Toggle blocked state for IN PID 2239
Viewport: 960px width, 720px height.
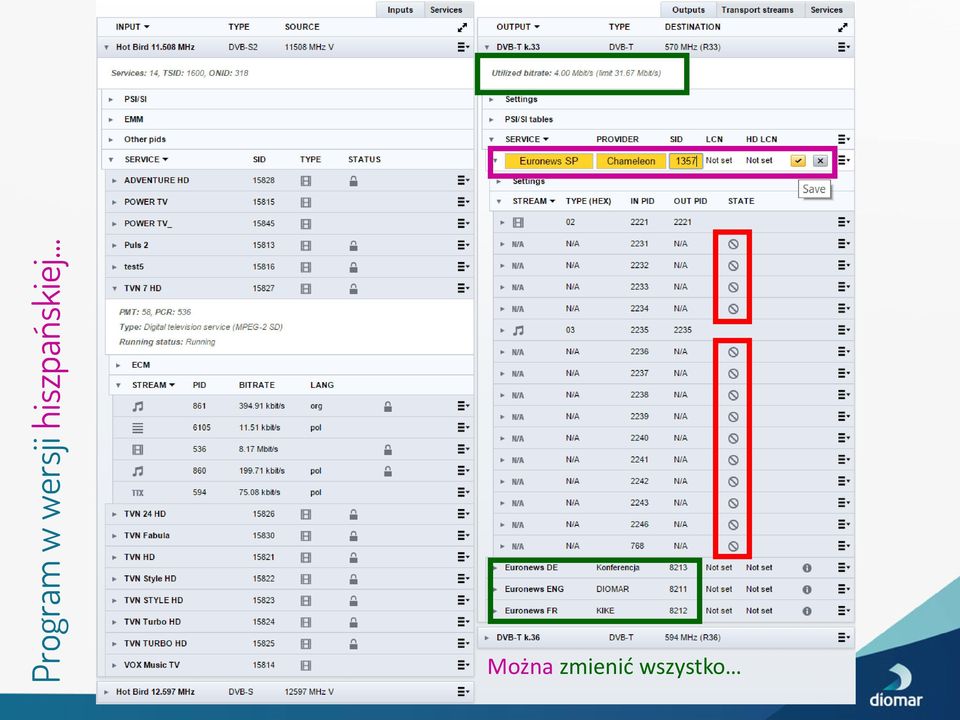pyautogui.click(x=733, y=417)
